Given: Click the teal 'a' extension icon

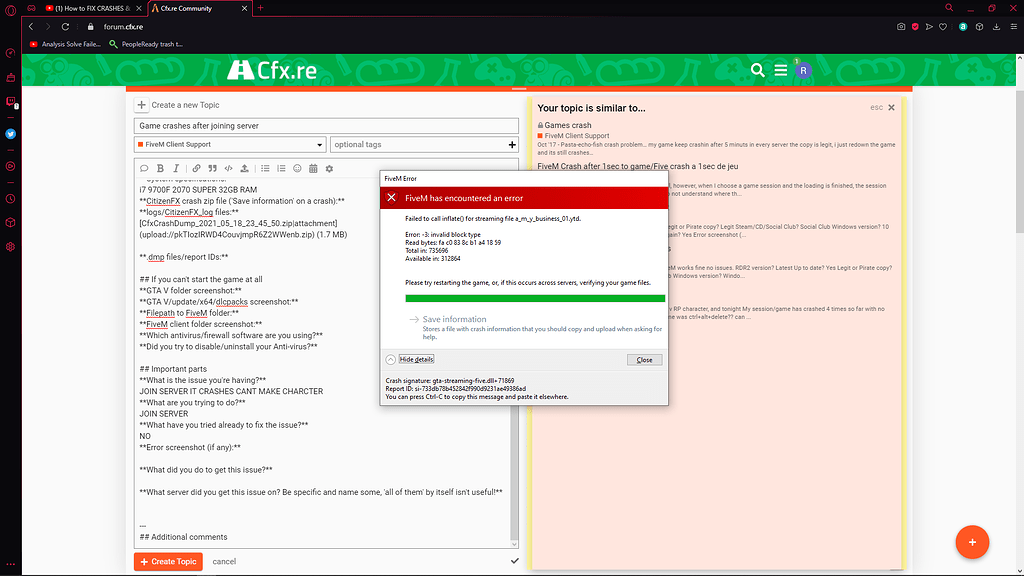Looking at the screenshot, I should click(x=963, y=27).
